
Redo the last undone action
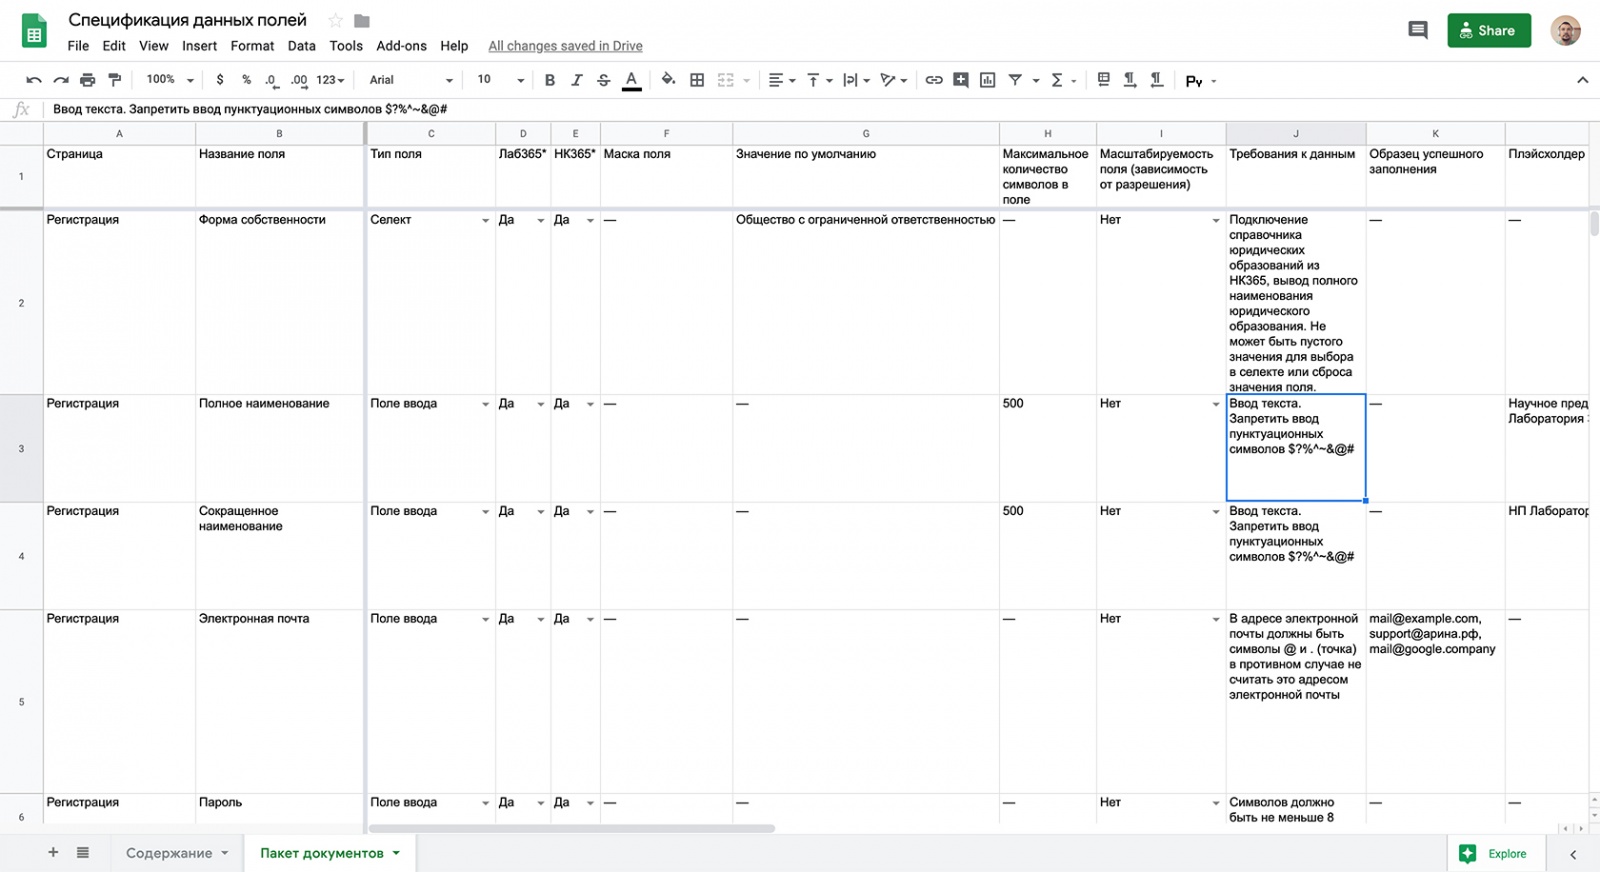61,80
